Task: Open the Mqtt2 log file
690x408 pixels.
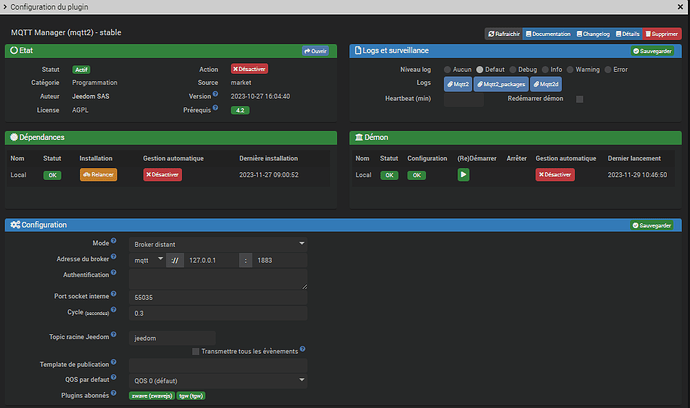Action: [x=458, y=84]
